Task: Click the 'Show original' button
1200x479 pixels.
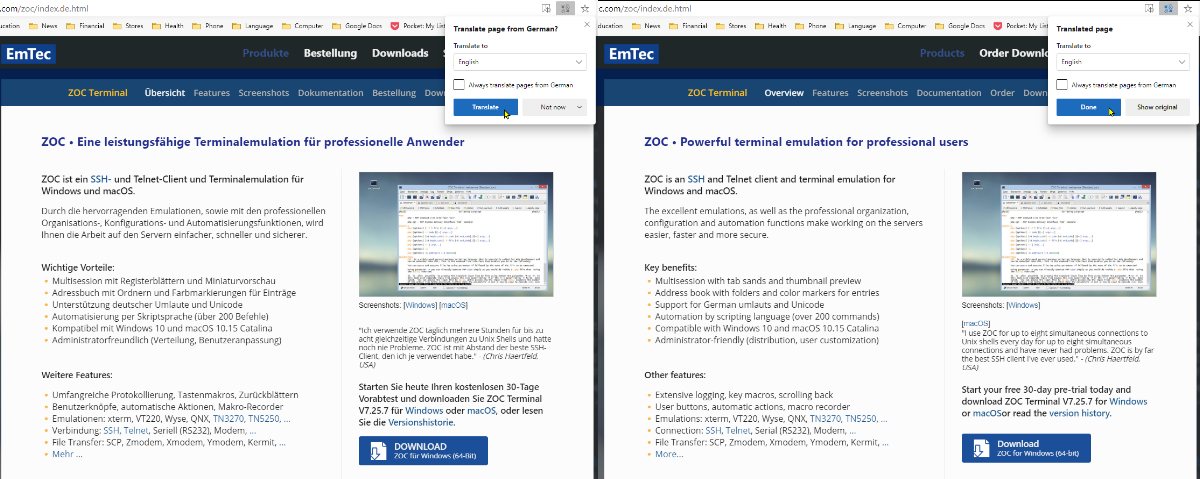Action: coord(1157,106)
